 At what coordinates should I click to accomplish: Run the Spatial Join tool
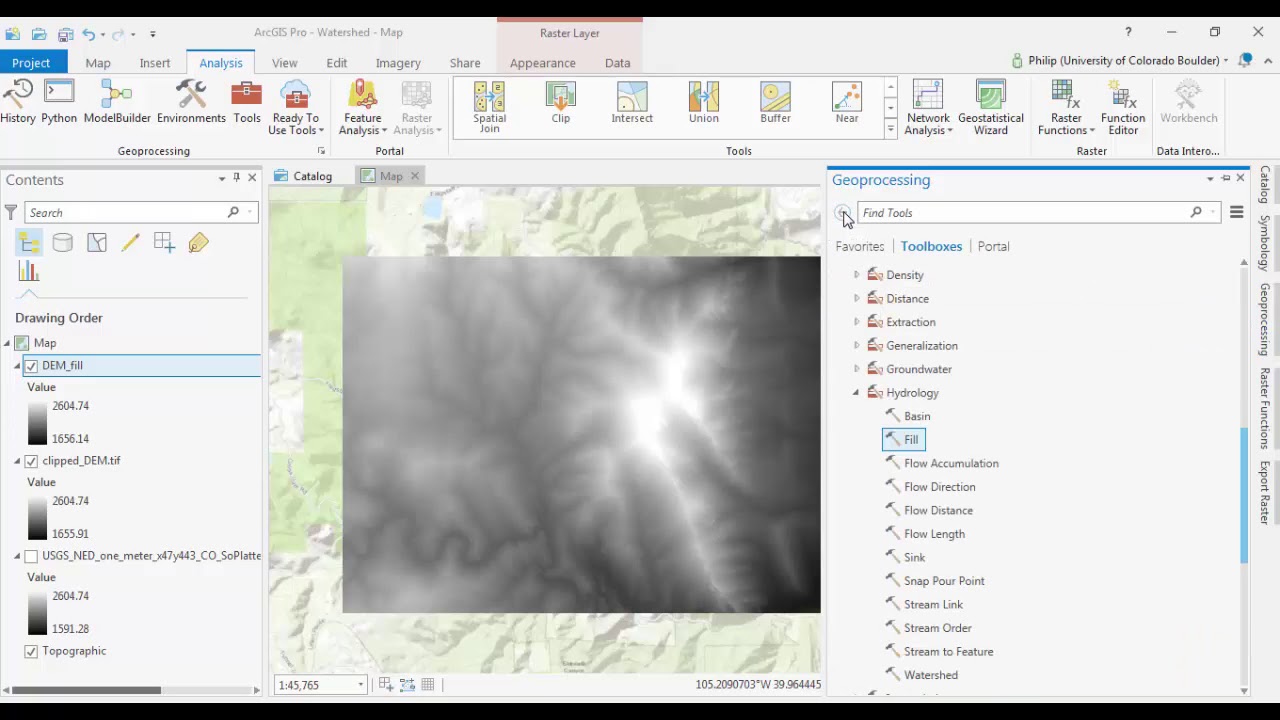(x=489, y=107)
